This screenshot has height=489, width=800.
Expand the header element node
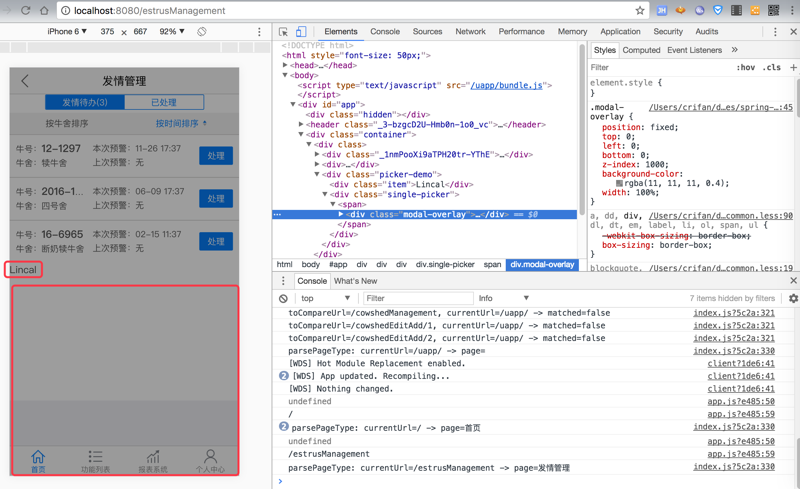pos(302,125)
